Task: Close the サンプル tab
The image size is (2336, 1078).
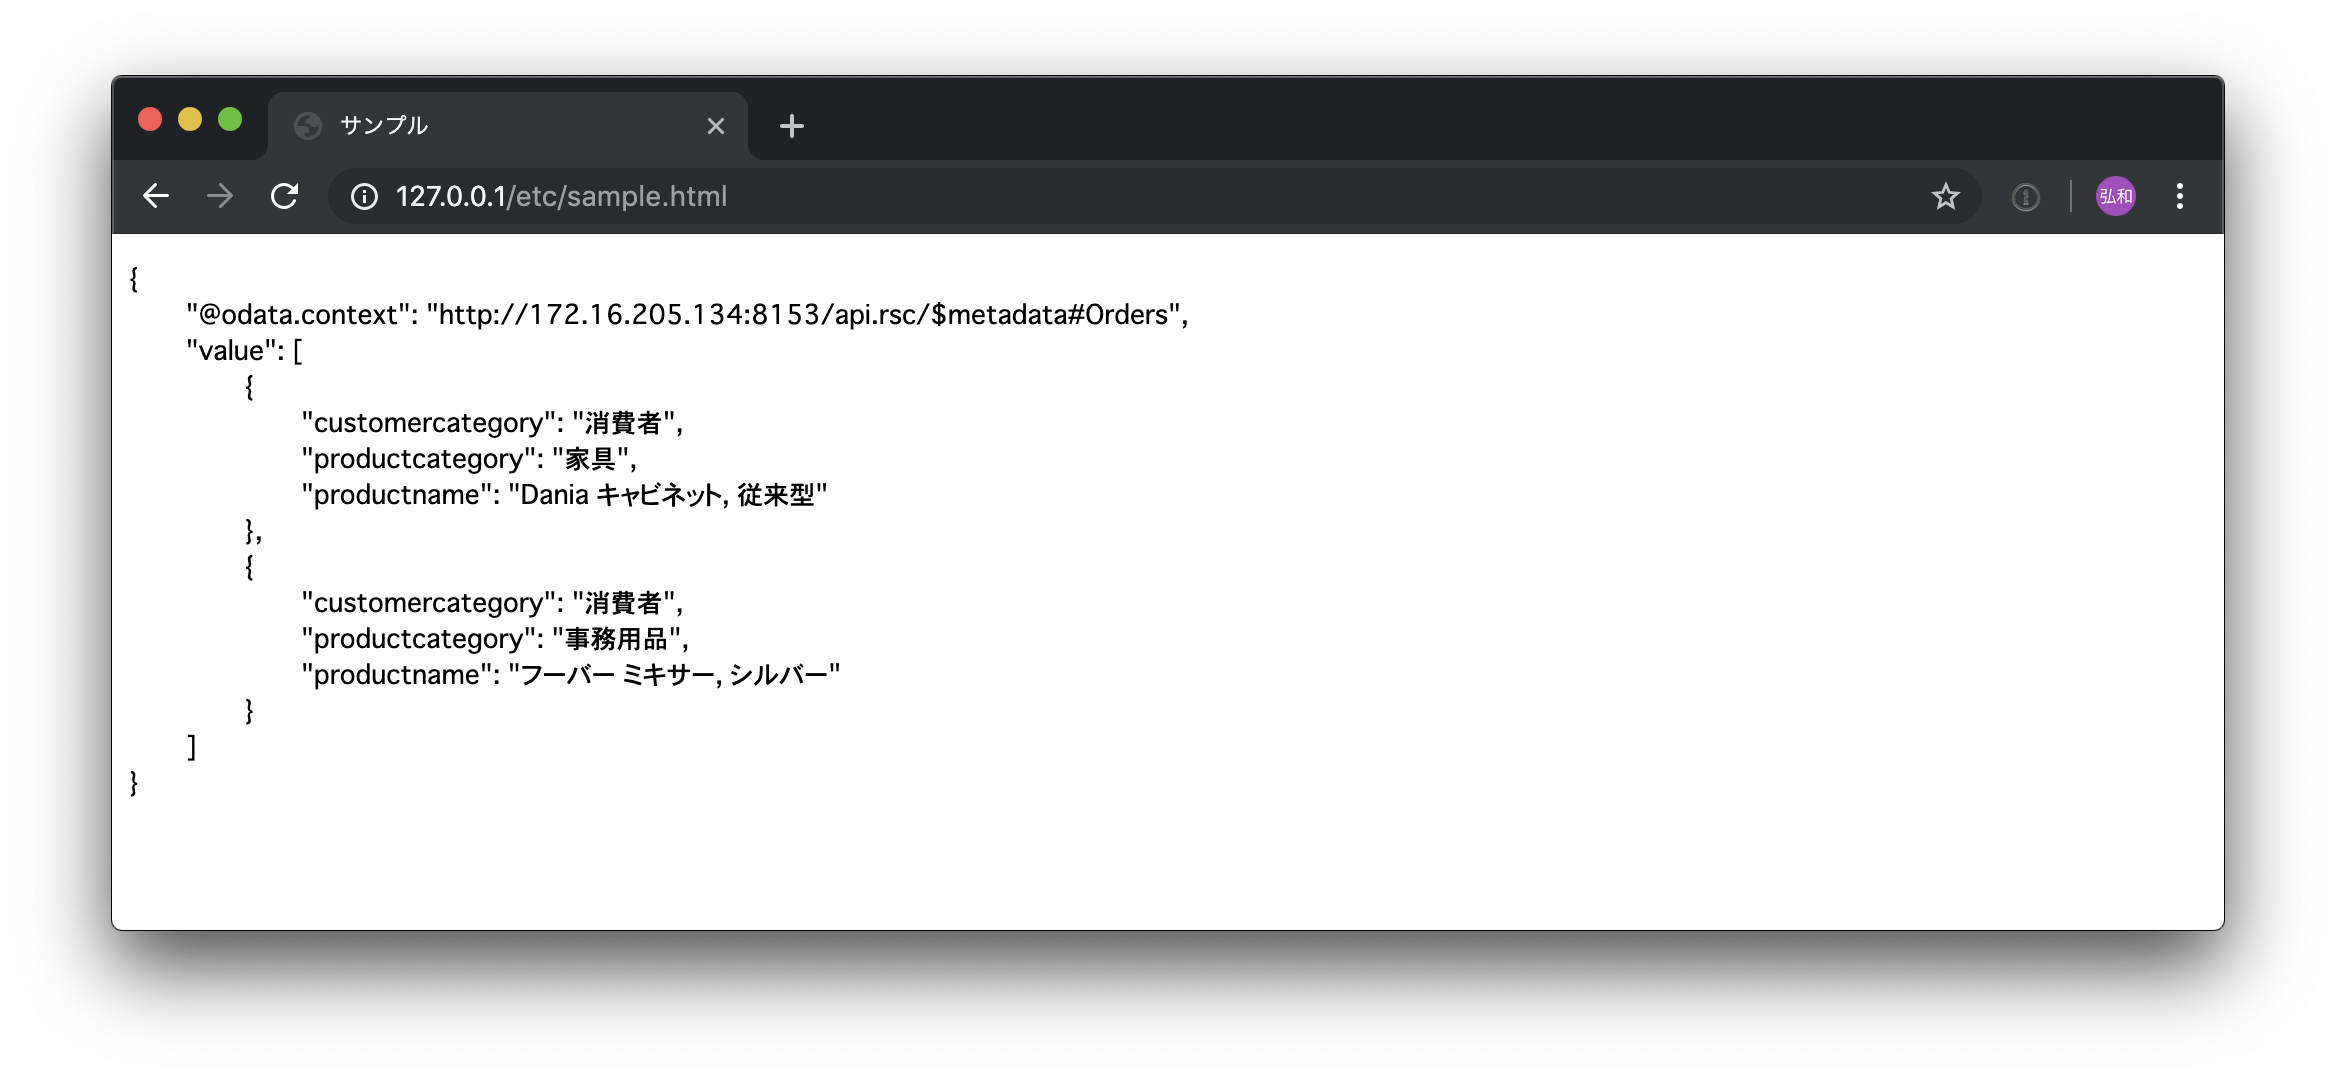Action: tap(715, 125)
